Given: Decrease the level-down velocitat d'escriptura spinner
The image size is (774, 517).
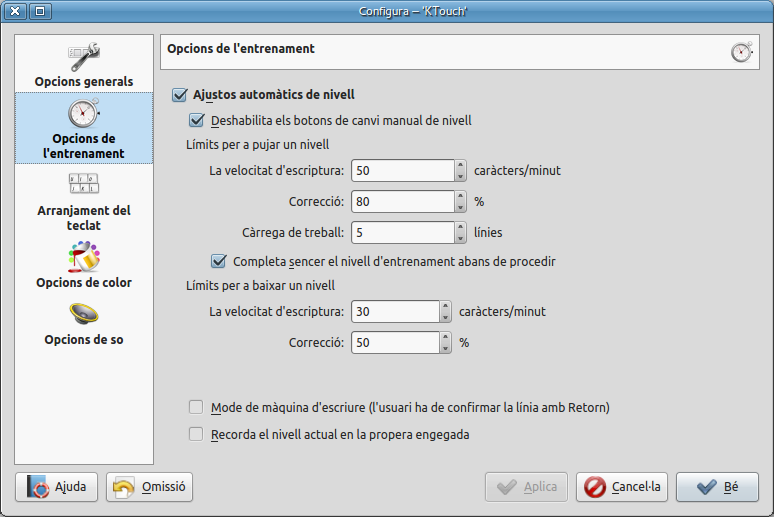Looking at the screenshot, I should pyautogui.click(x=445, y=317).
